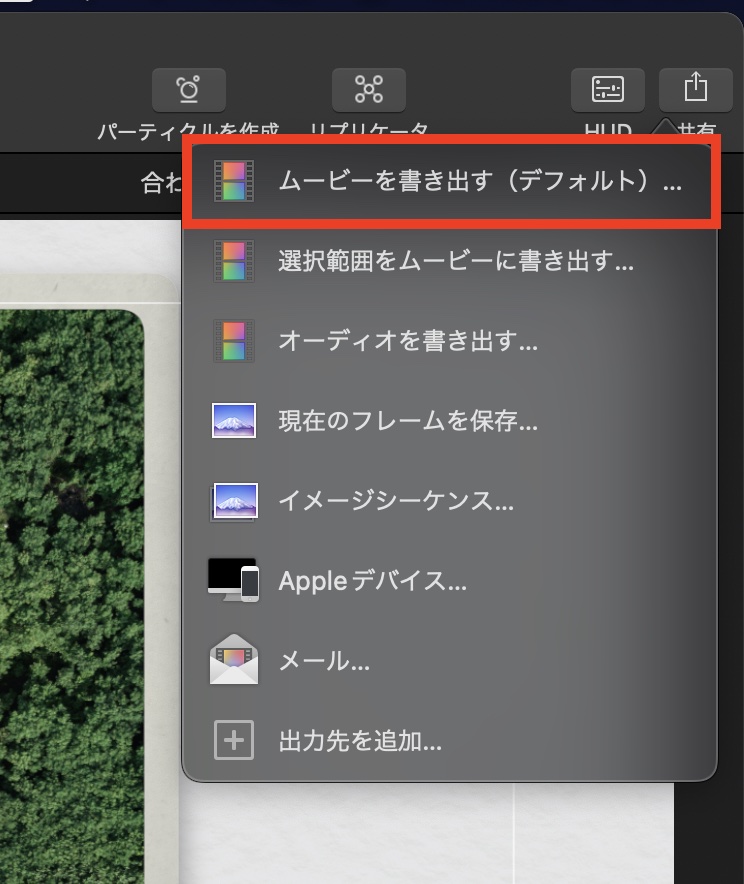The width and height of the screenshot is (744, 884).
Task: Click the envelope icon beside メール
Action: coord(234,660)
